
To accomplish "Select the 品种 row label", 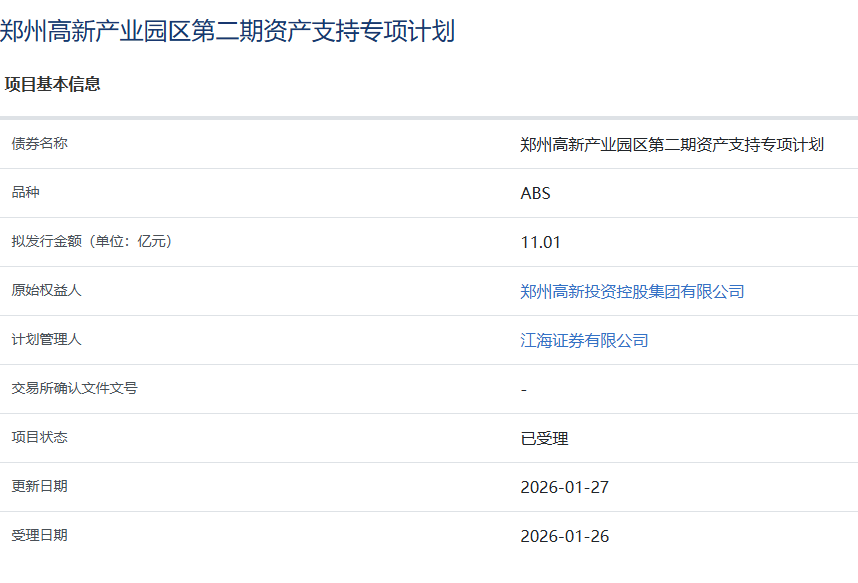I will pyautogui.click(x=26, y=192).
